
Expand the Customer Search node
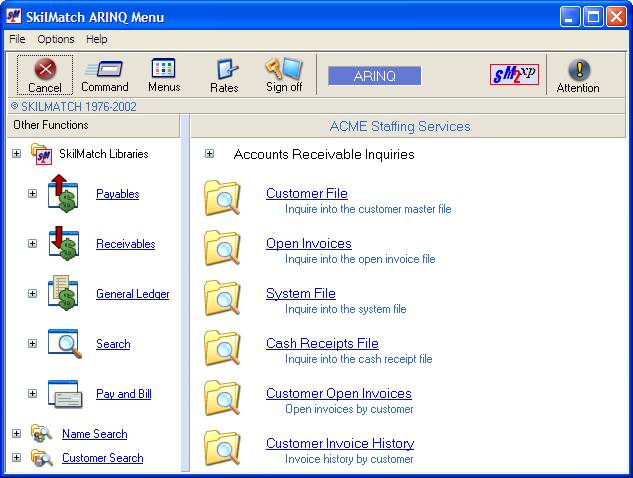[x=17, y=458]
